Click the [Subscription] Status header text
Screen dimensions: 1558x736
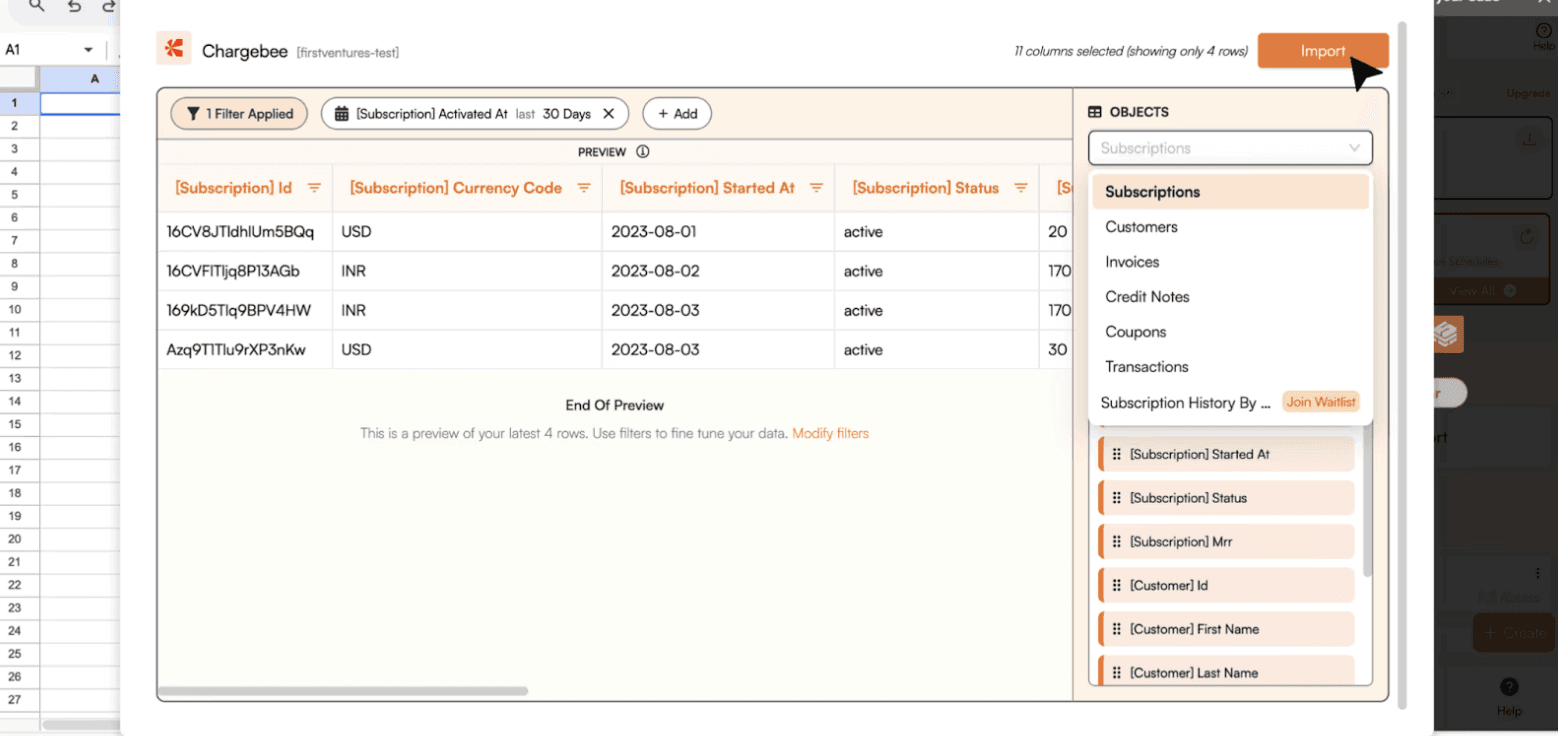(925, 188)
